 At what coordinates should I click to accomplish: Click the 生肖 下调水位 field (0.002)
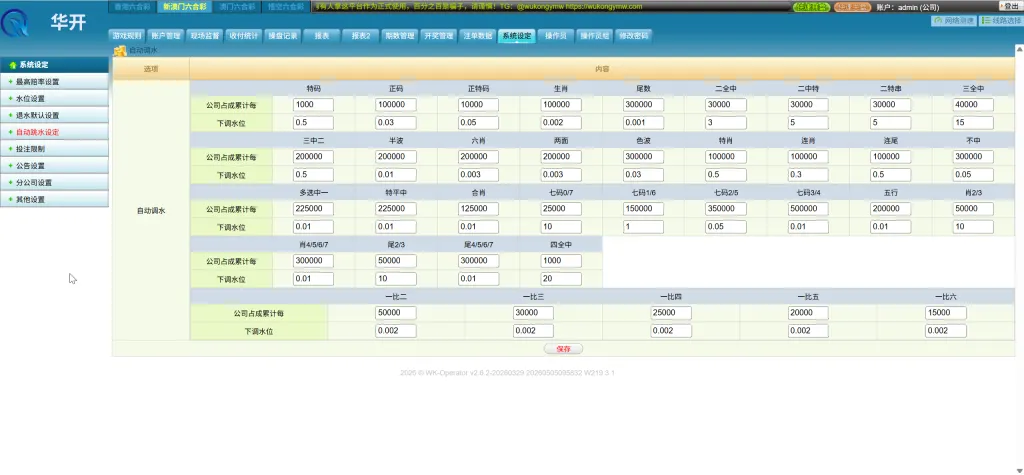point(561,123)
